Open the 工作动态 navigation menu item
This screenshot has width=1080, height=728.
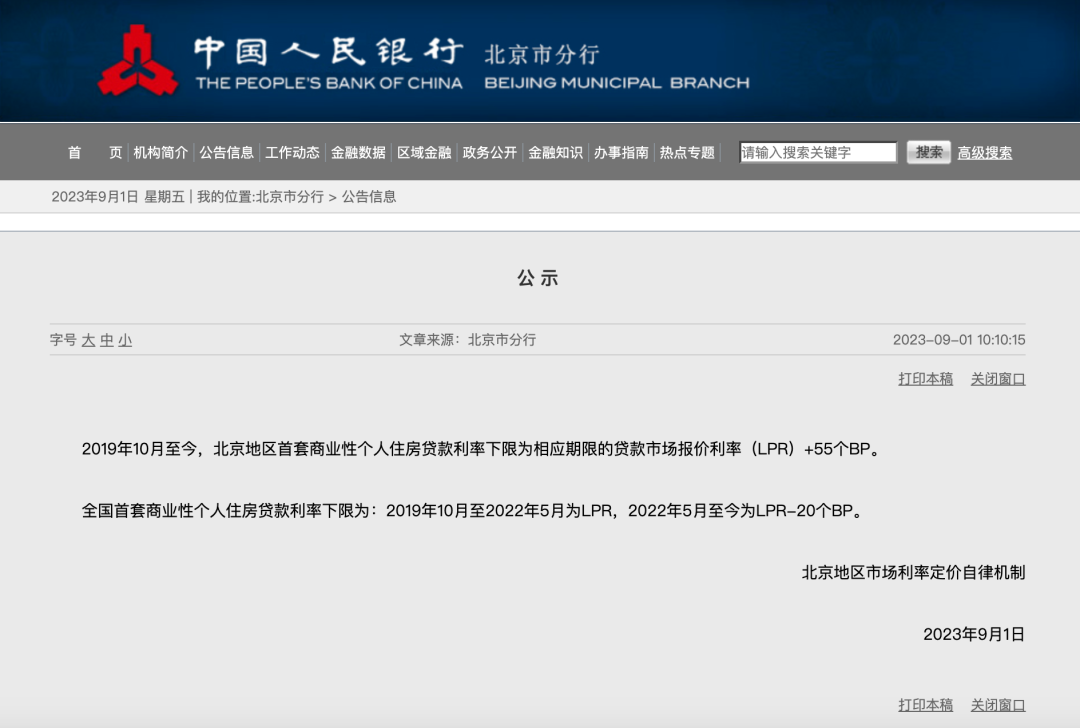293,152
